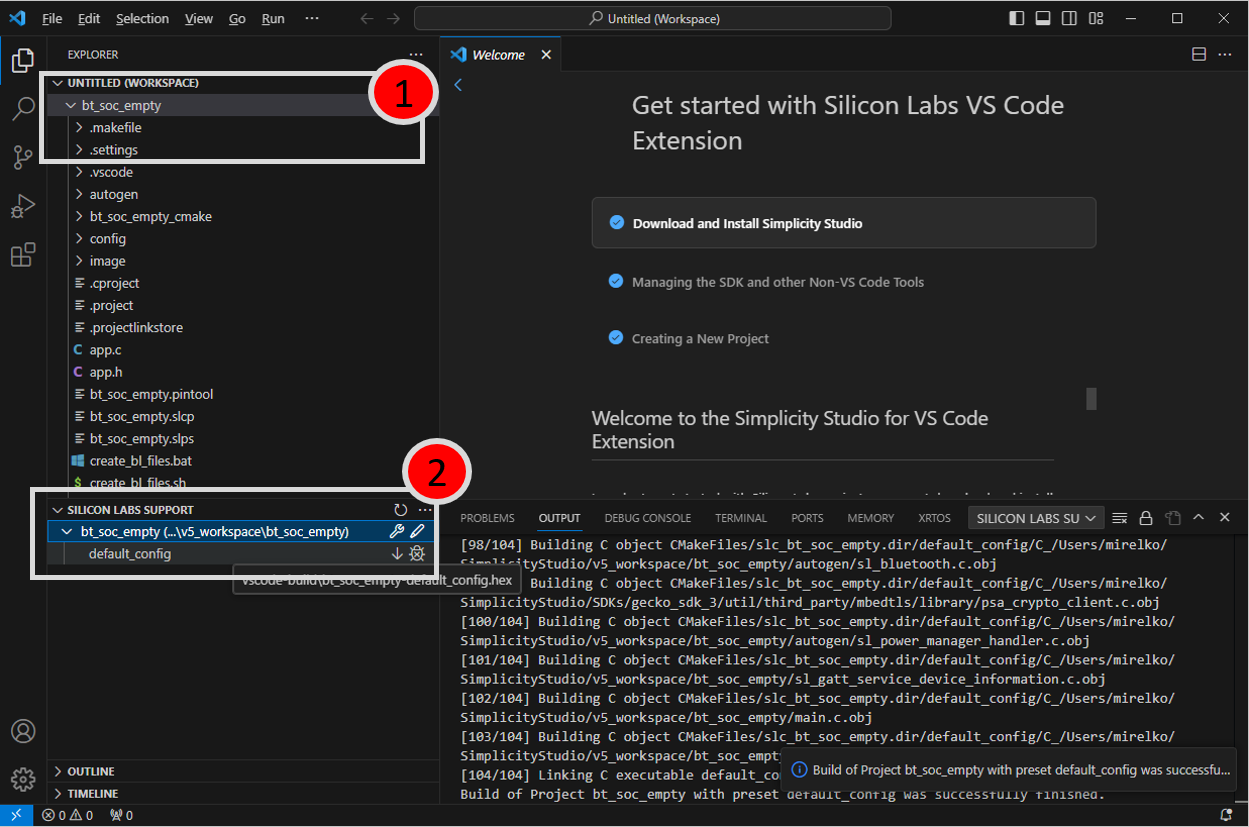This screenshot has width=1249, height=827.
Task: Open the Selection menu
Action: coord(142,19)
